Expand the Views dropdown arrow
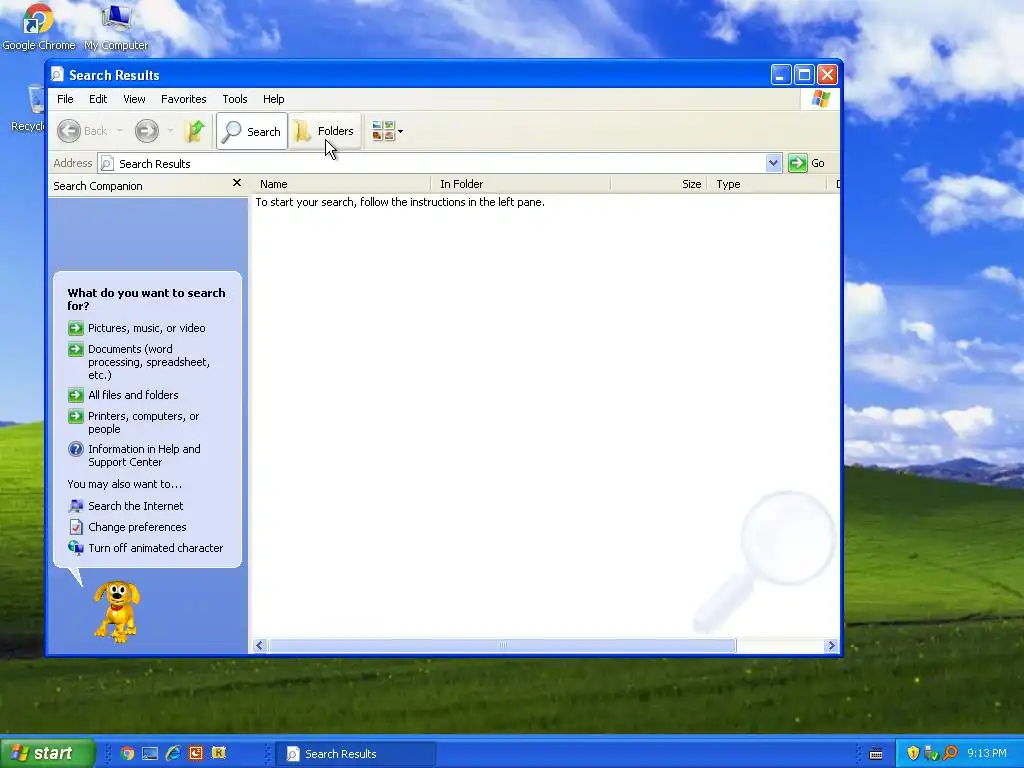Image resolution: width=1024 pixels, height=768 pixels. click(x=400, y=131)
